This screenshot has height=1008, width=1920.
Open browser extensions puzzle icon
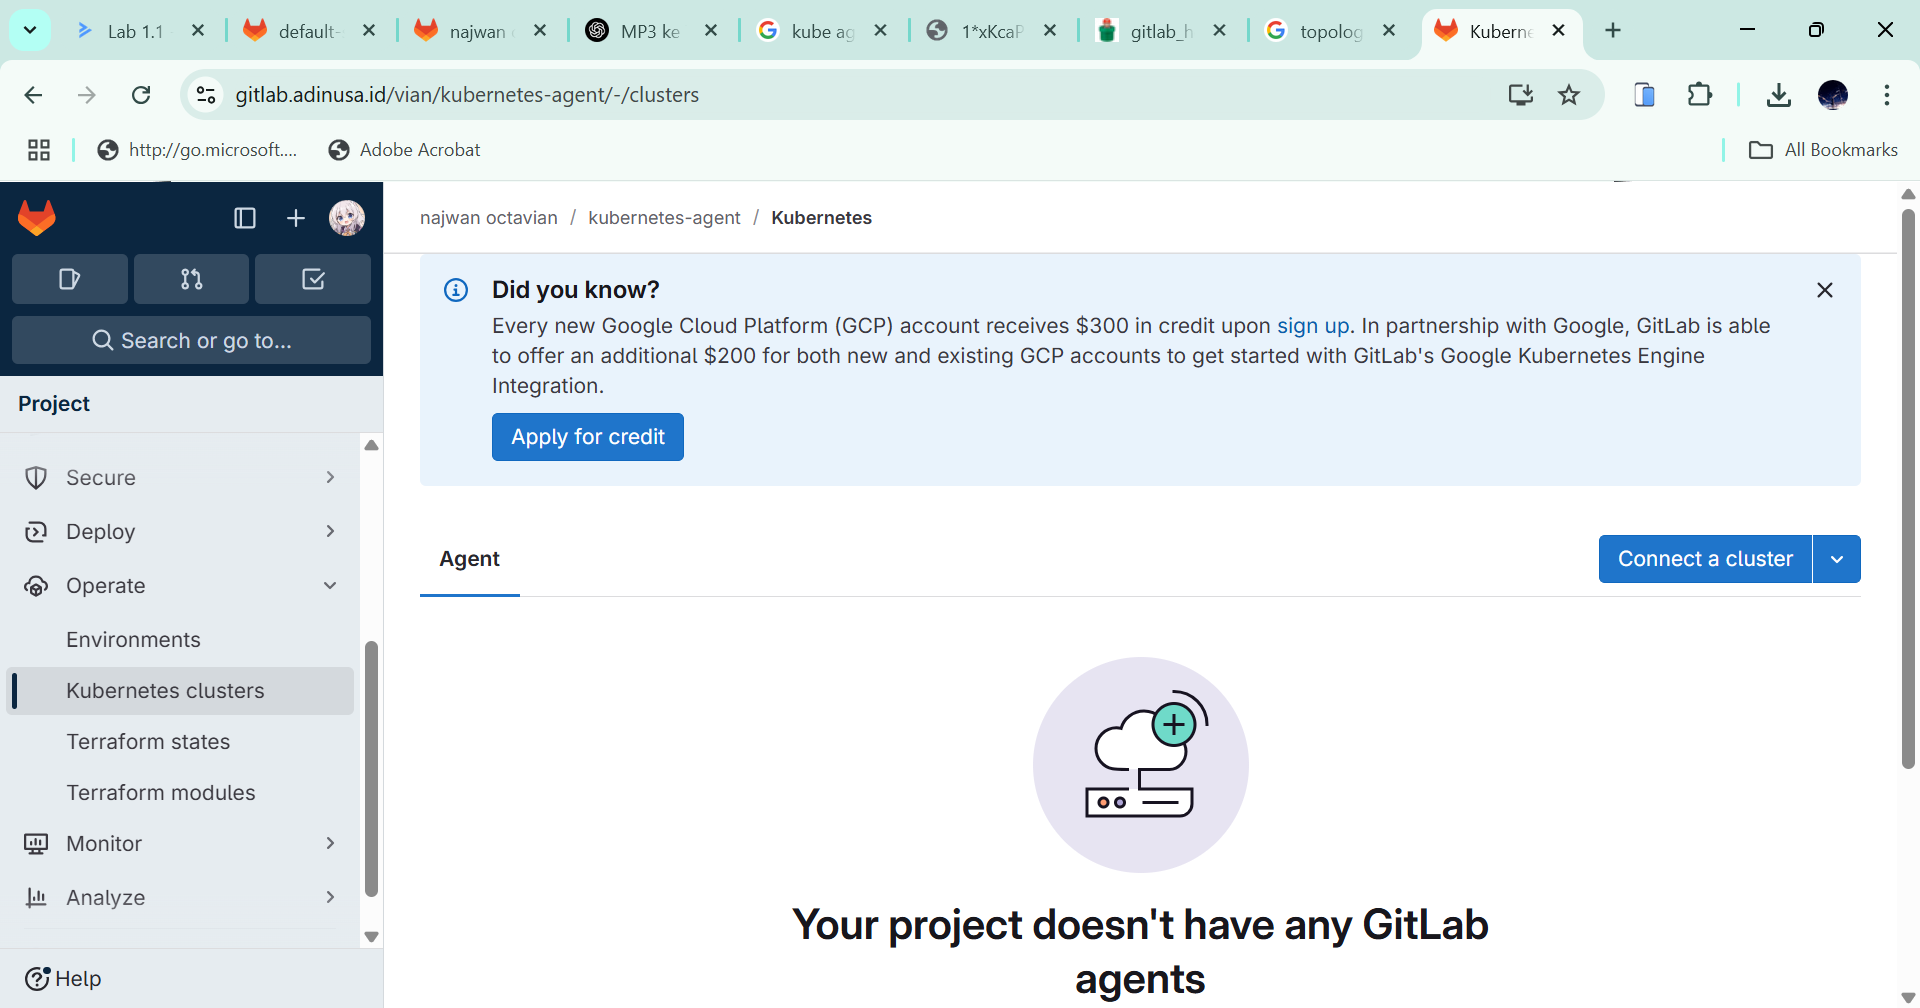tap(1699, 95)
